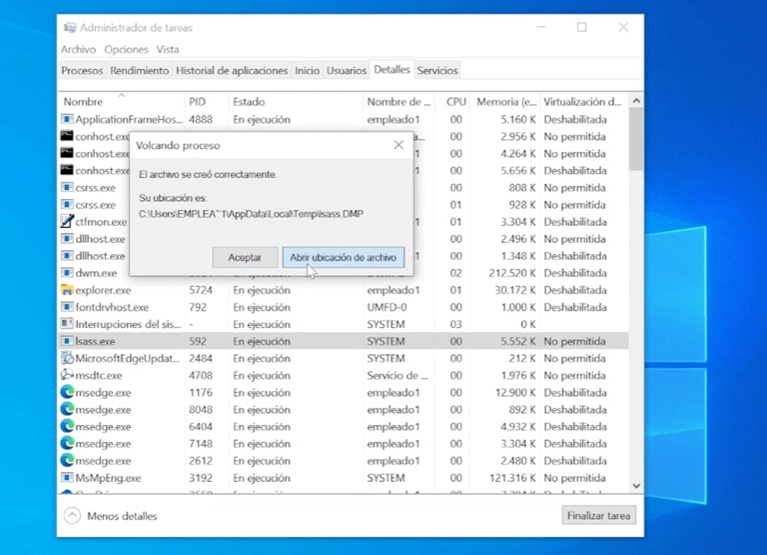This screenshot has width=767, height=555.
Task: Click Edge icon of msedge.exe PID 1176
Action: (67, 393)
